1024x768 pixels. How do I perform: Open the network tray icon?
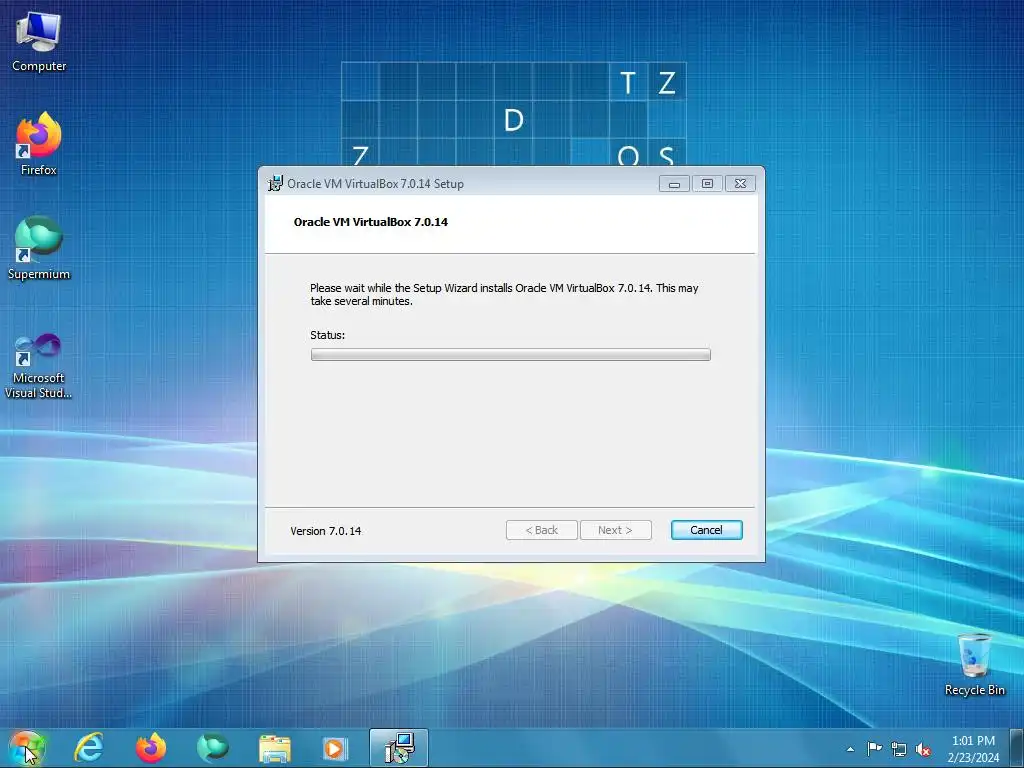899,749
